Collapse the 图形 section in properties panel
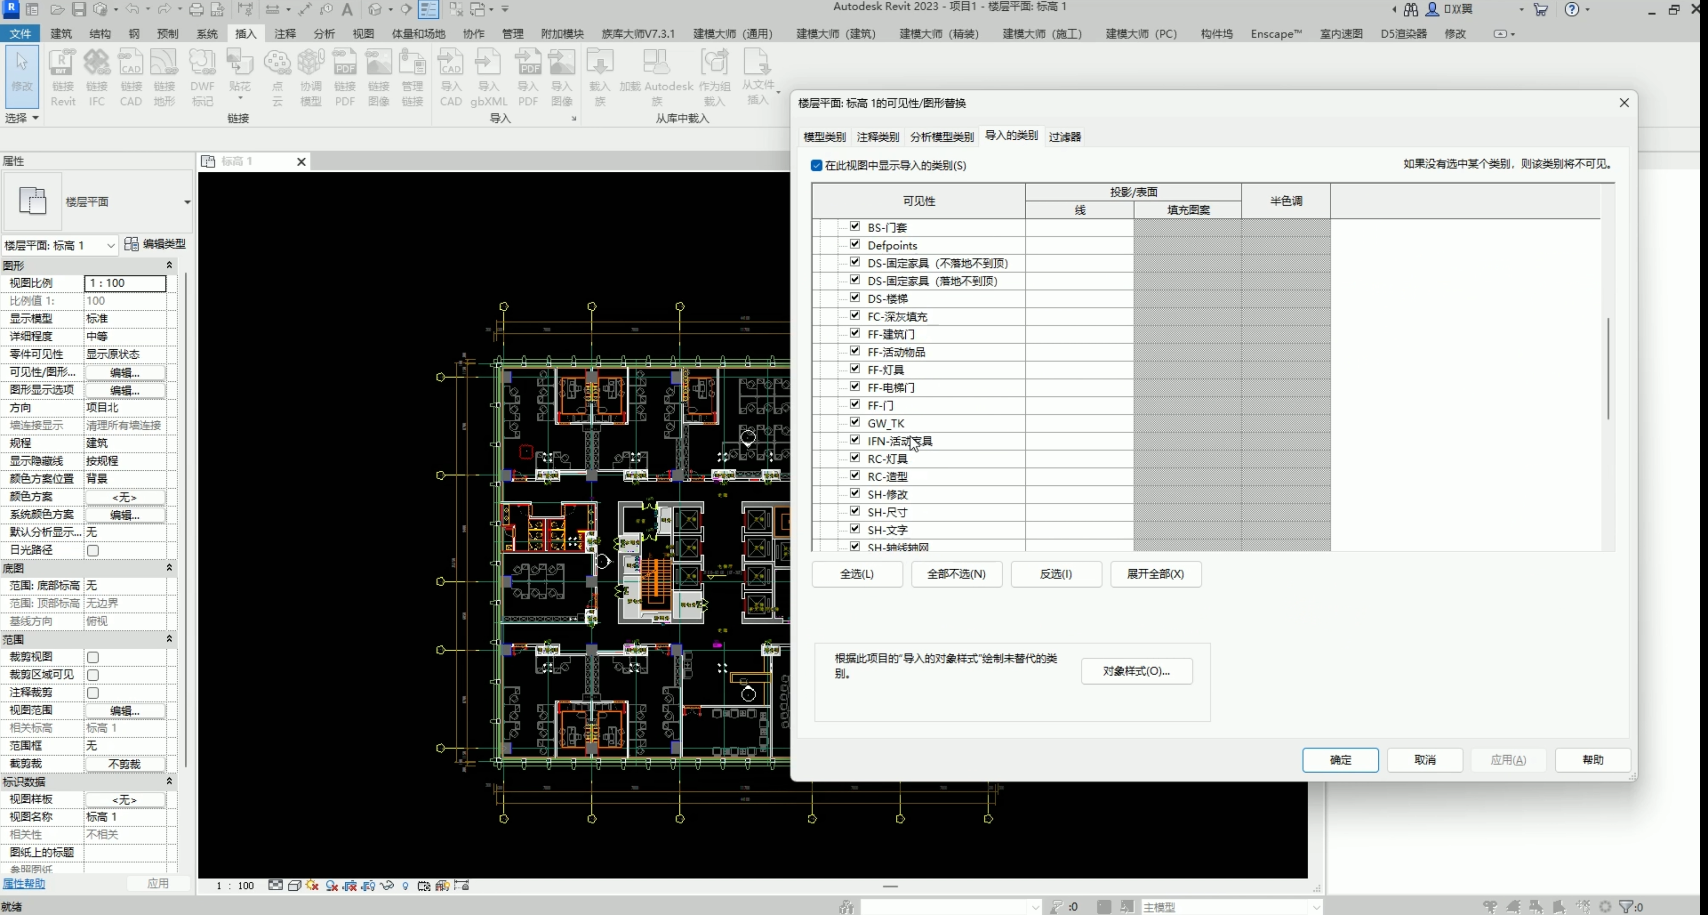 pos(169,266)
